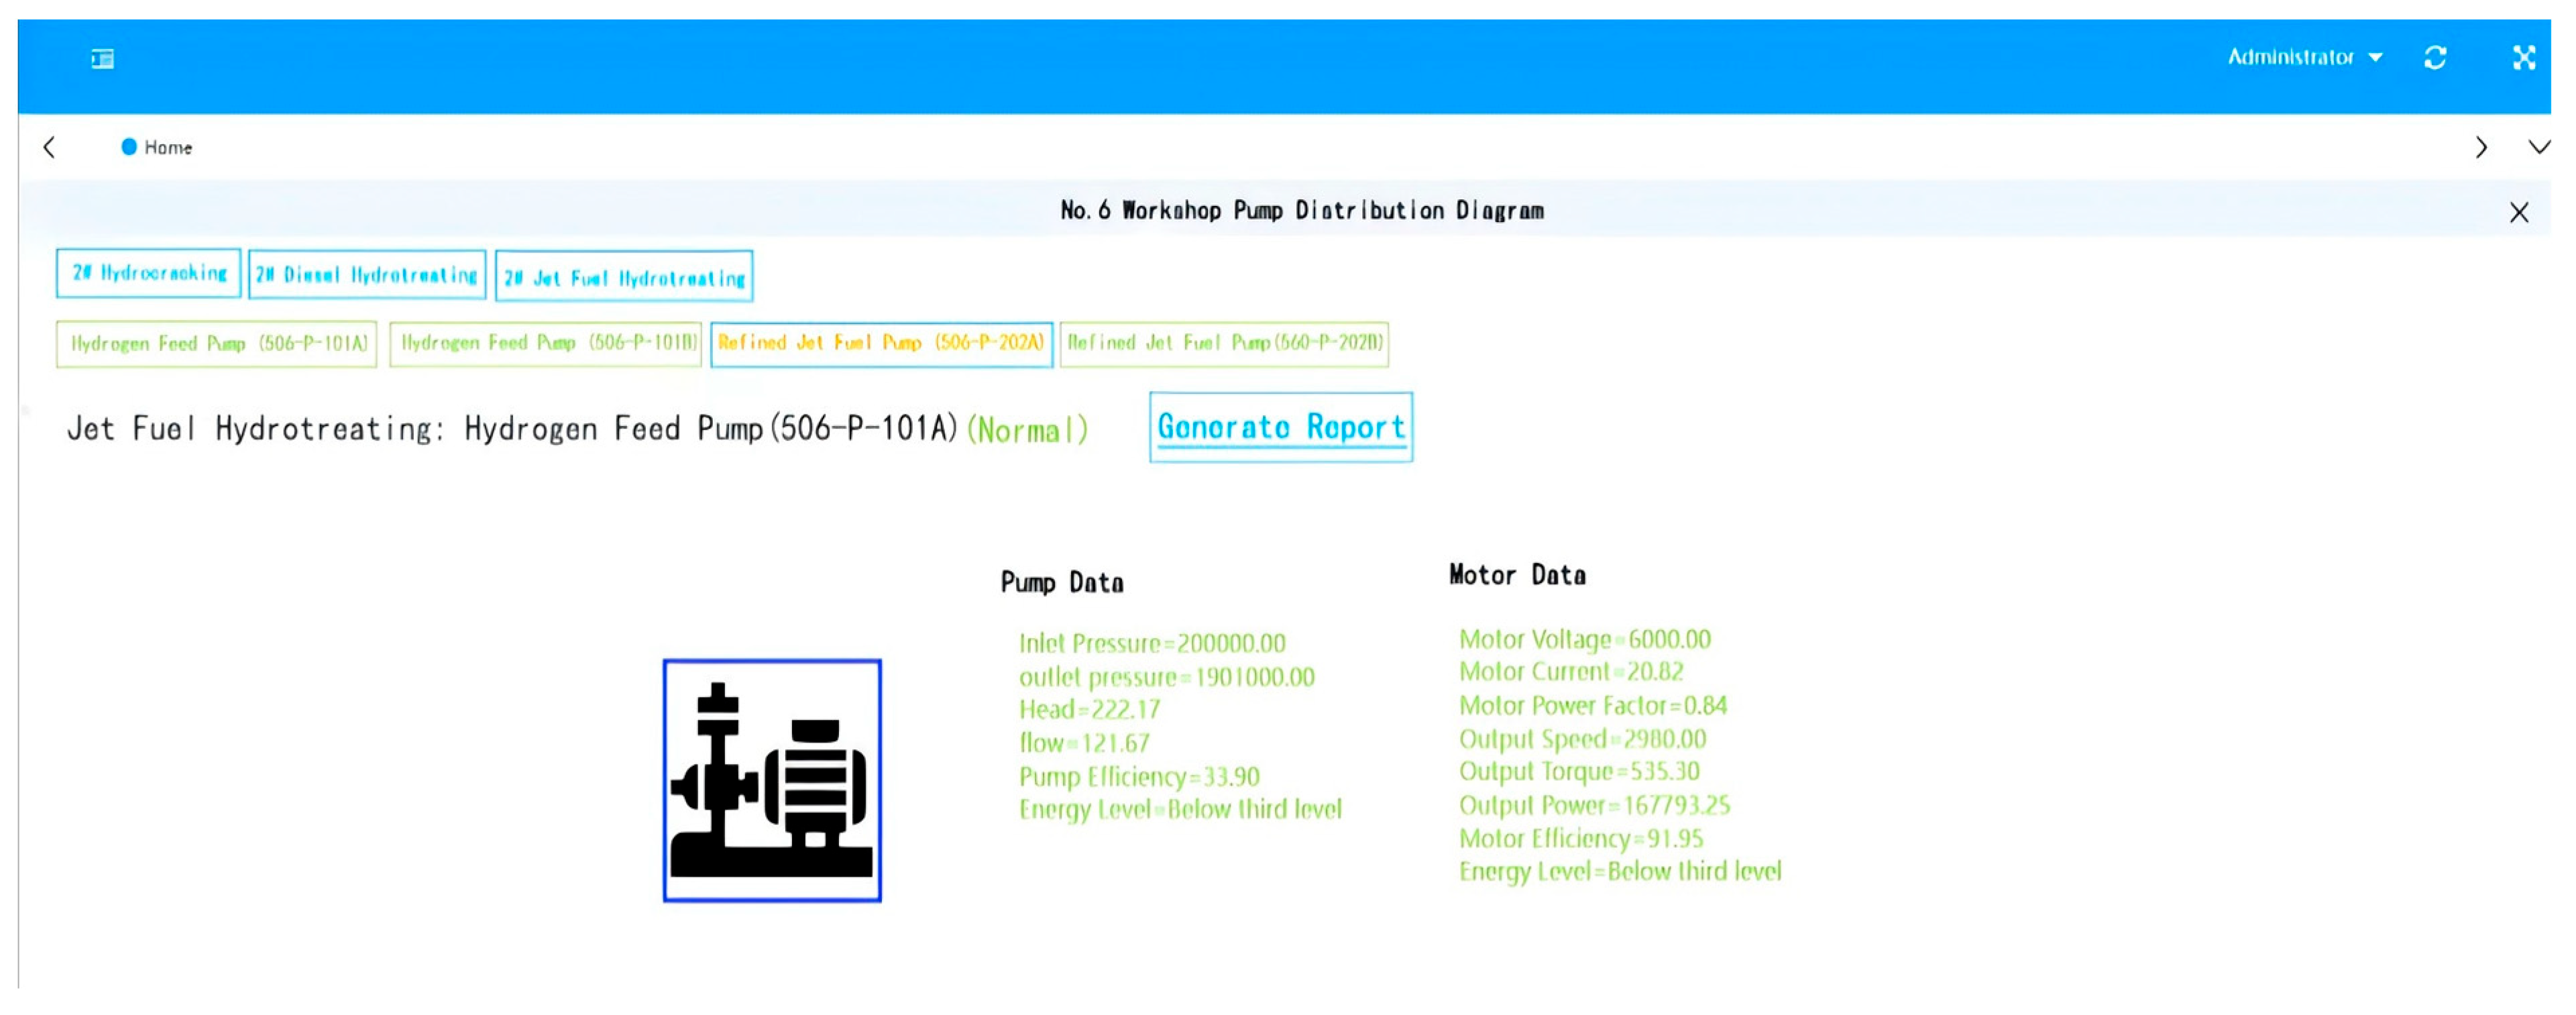Click the fullscreen expand icon
Image resolution: width=2576 pixels, height=1015 pixels.
click(2523, 58)
